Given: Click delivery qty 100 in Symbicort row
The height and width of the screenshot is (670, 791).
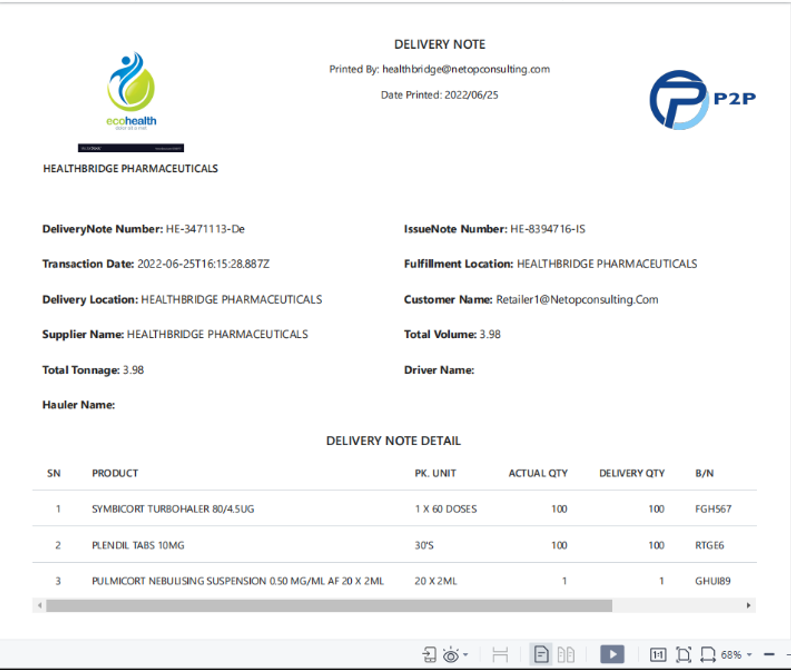Looking at the screenshot, I should (x=656, y=509).
